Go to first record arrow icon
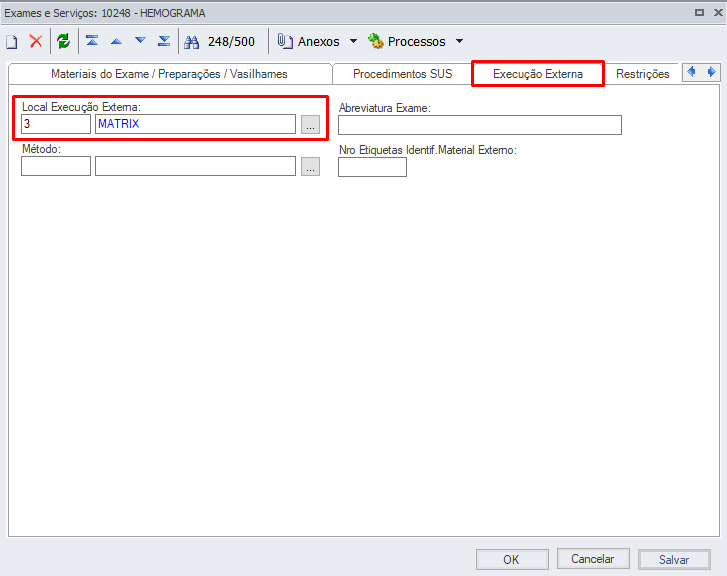727x576 pixels. (x=92, y=41)
